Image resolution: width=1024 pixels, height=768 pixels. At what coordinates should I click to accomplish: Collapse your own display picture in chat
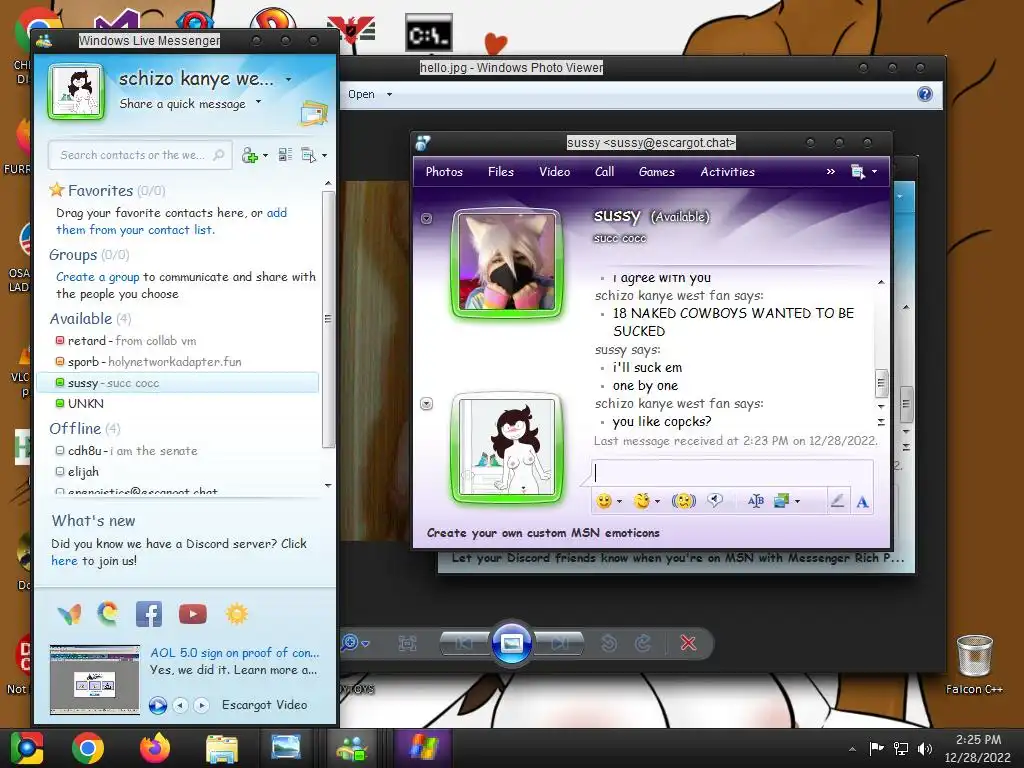(426, 404)
